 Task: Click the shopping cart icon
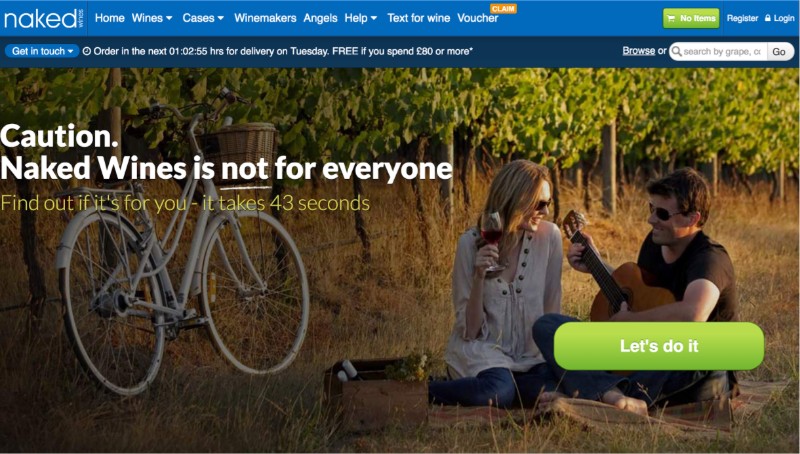(671, 18)
